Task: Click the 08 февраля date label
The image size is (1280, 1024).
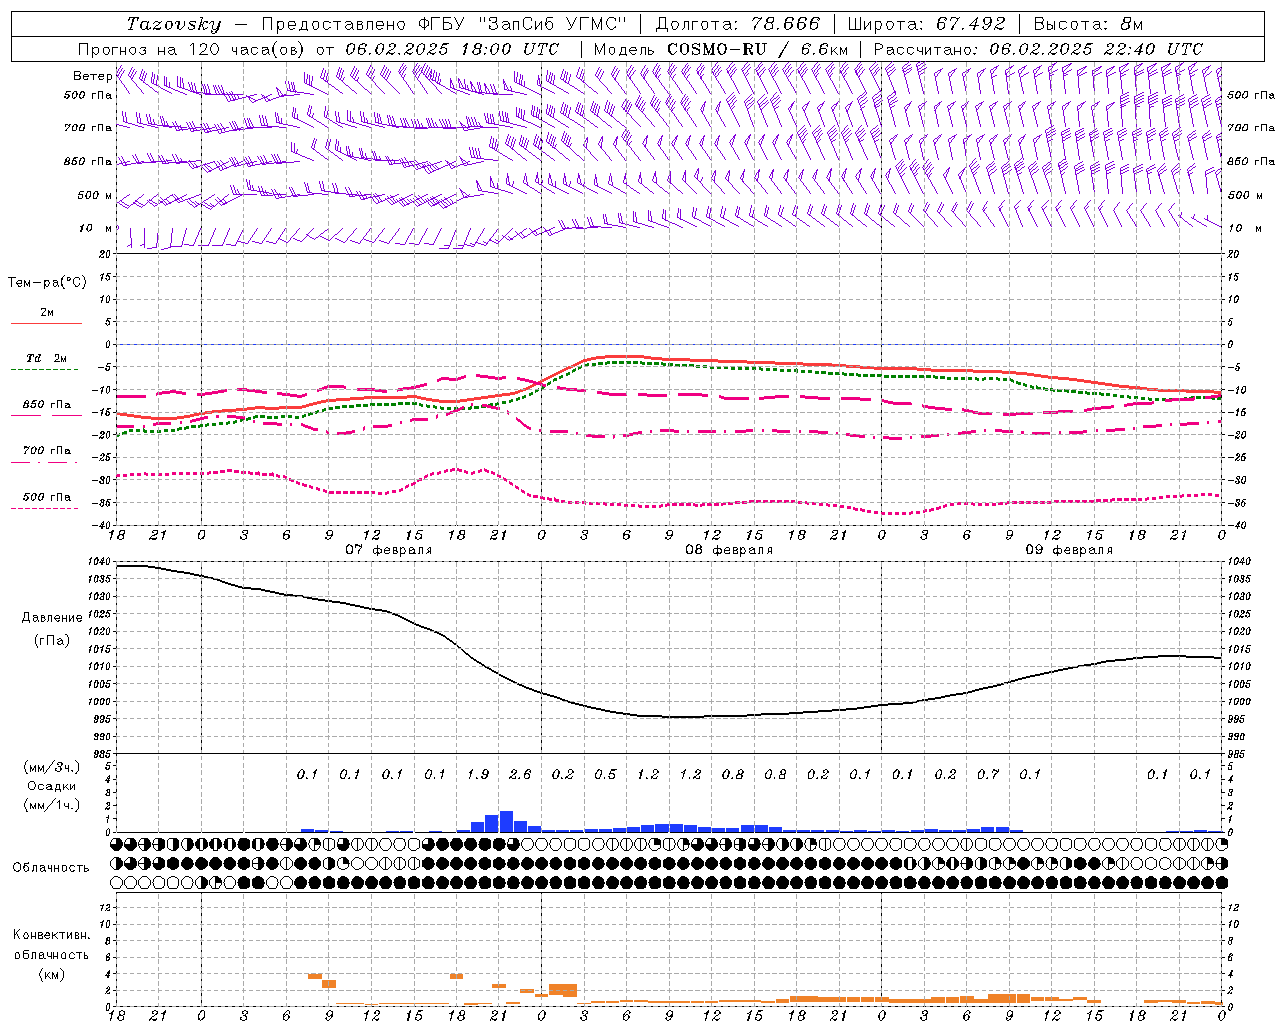Action: [729, 550]
